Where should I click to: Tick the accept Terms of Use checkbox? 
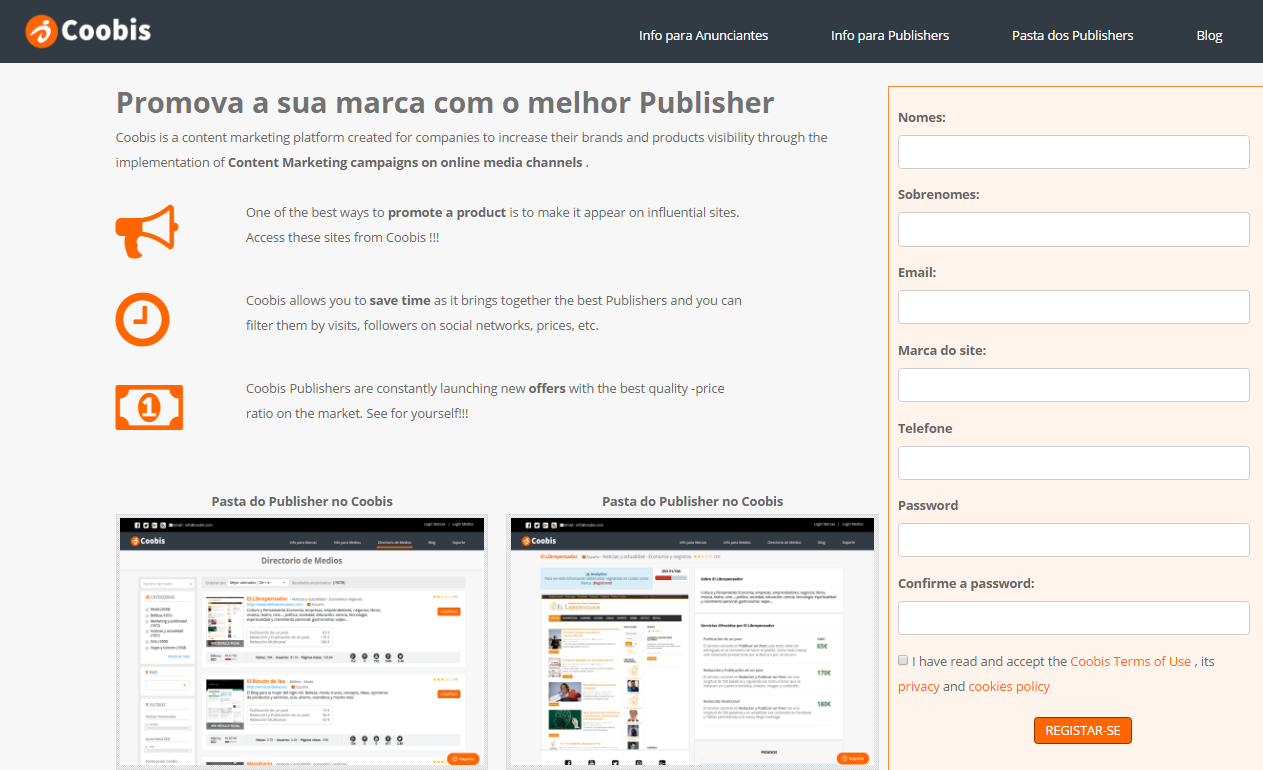tap(903, 660)
